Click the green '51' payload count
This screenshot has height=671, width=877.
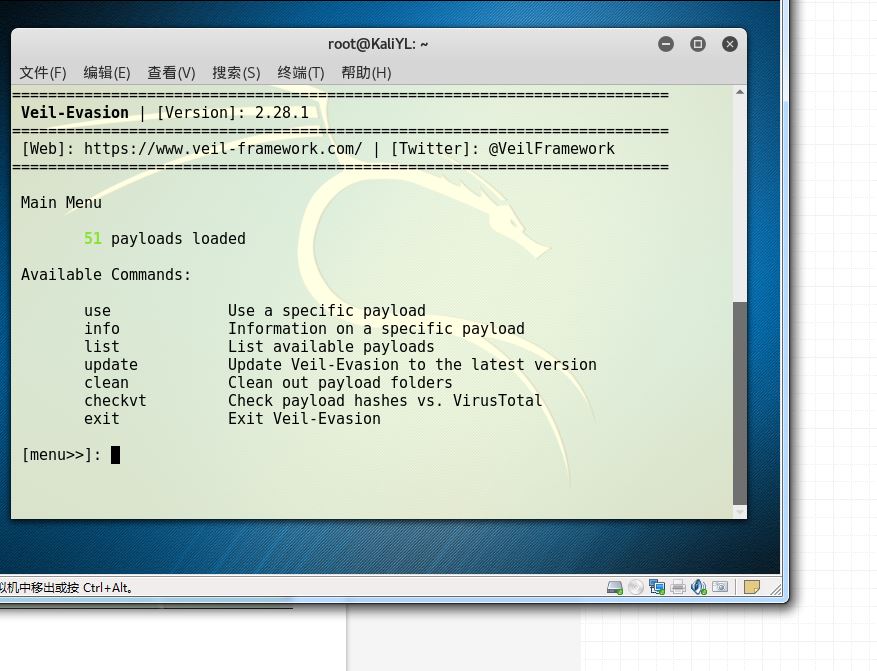tap(93, 239)
